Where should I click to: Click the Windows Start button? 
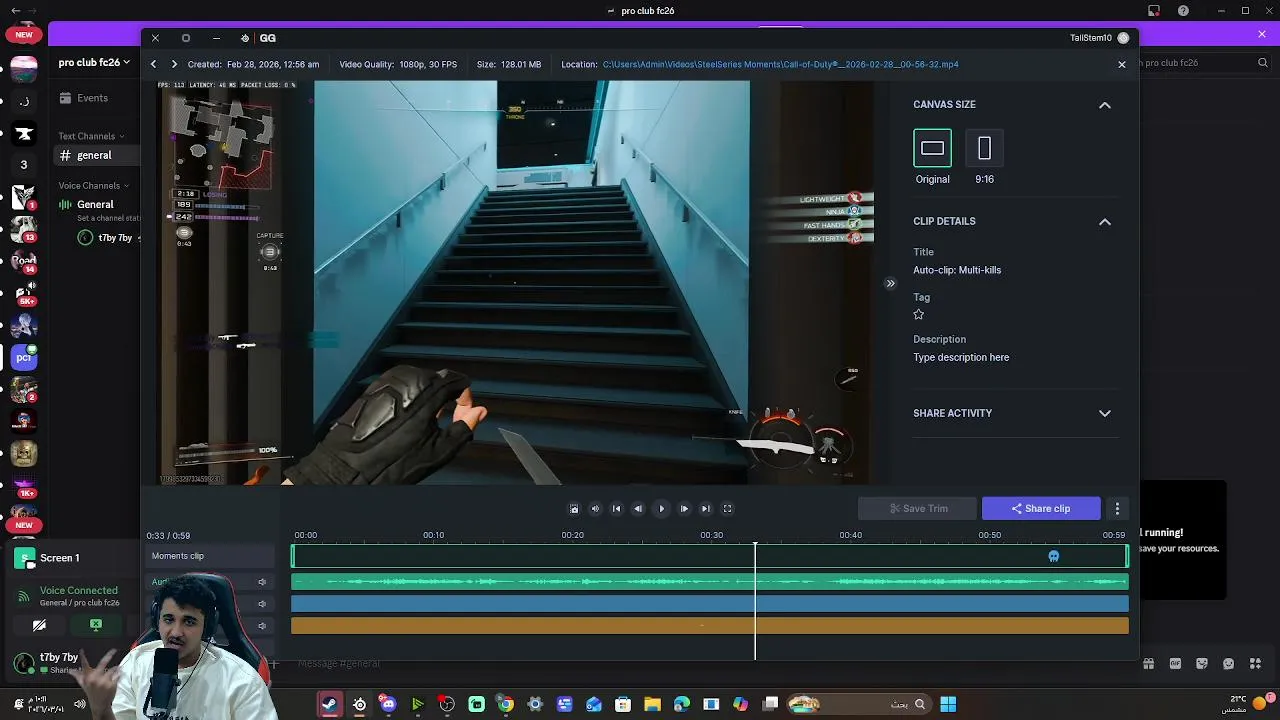[x=948, y=704]
